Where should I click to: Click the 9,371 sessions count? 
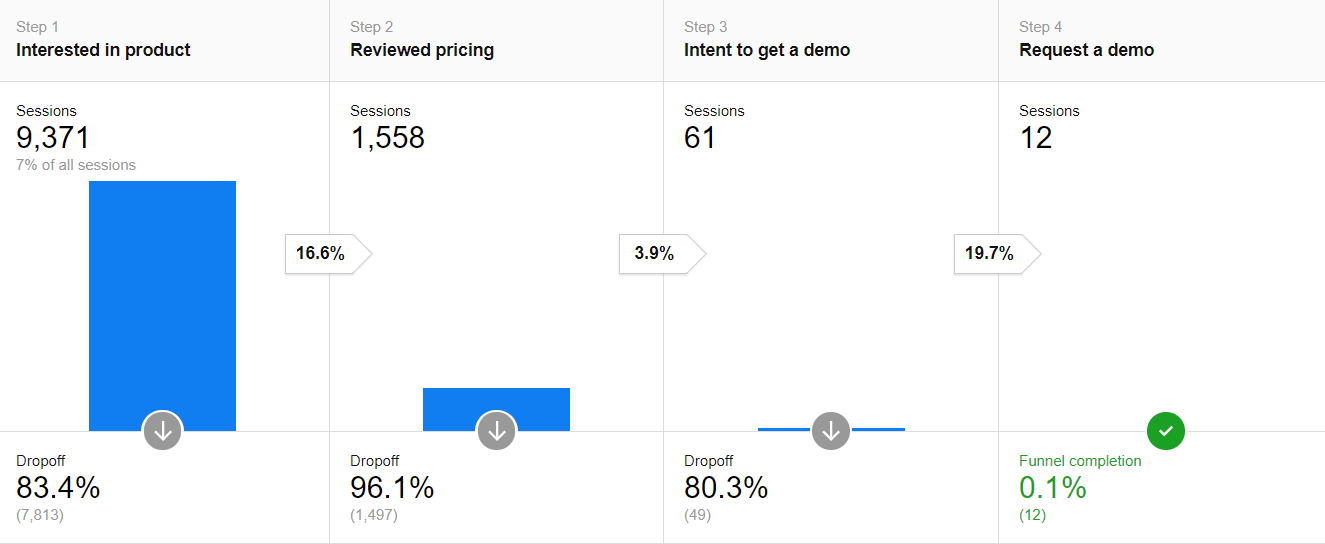click(x=53, y=138)
